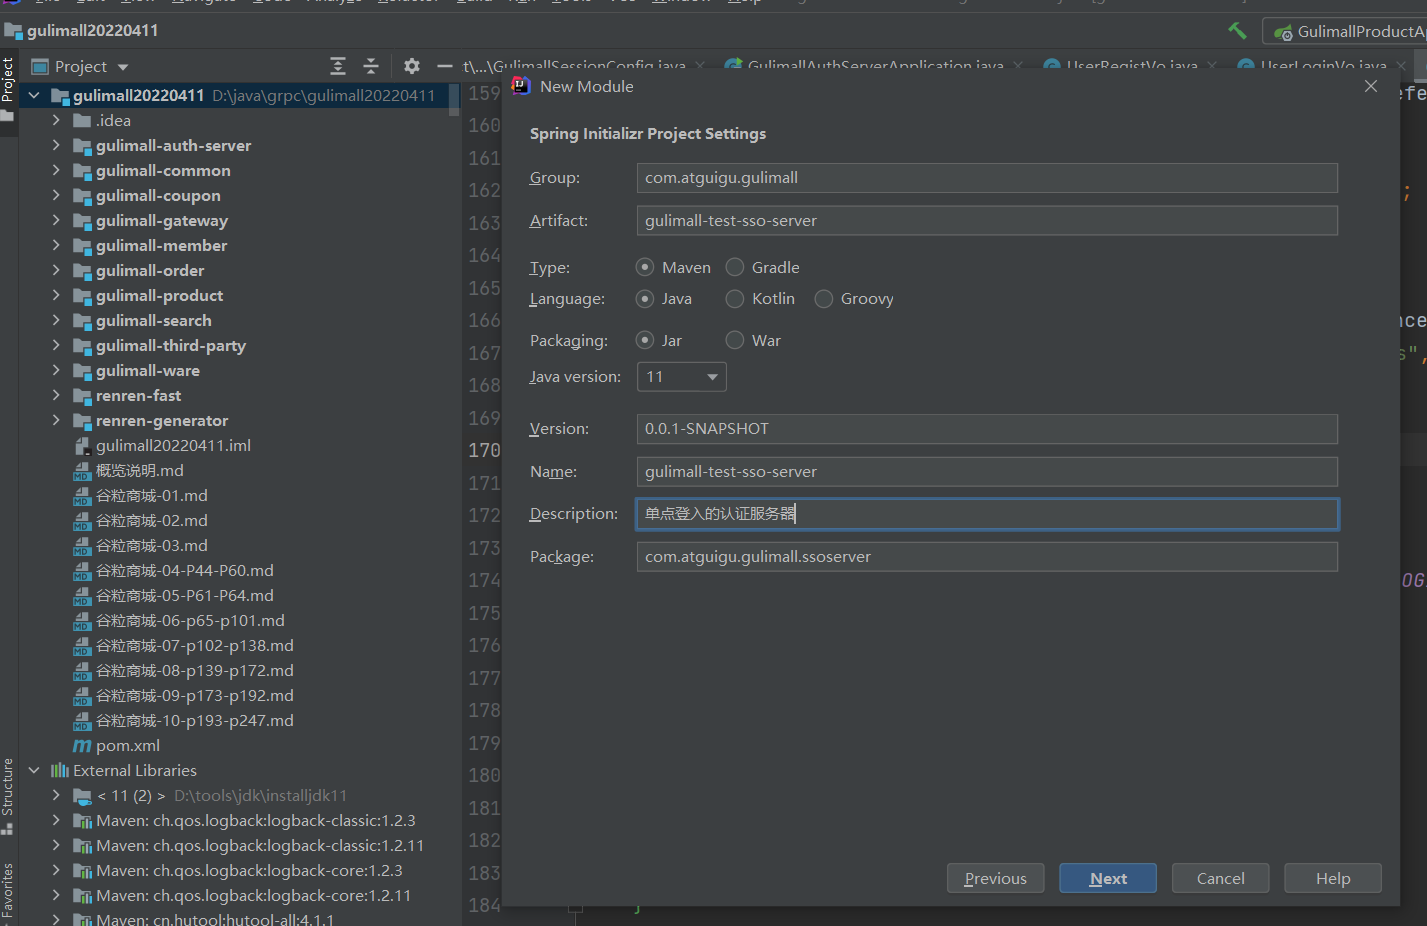Image resolution: width=1427 pixels, height=926 pixels.
Task: Click line number 170 in editor gutter
Action: [484, 451]
